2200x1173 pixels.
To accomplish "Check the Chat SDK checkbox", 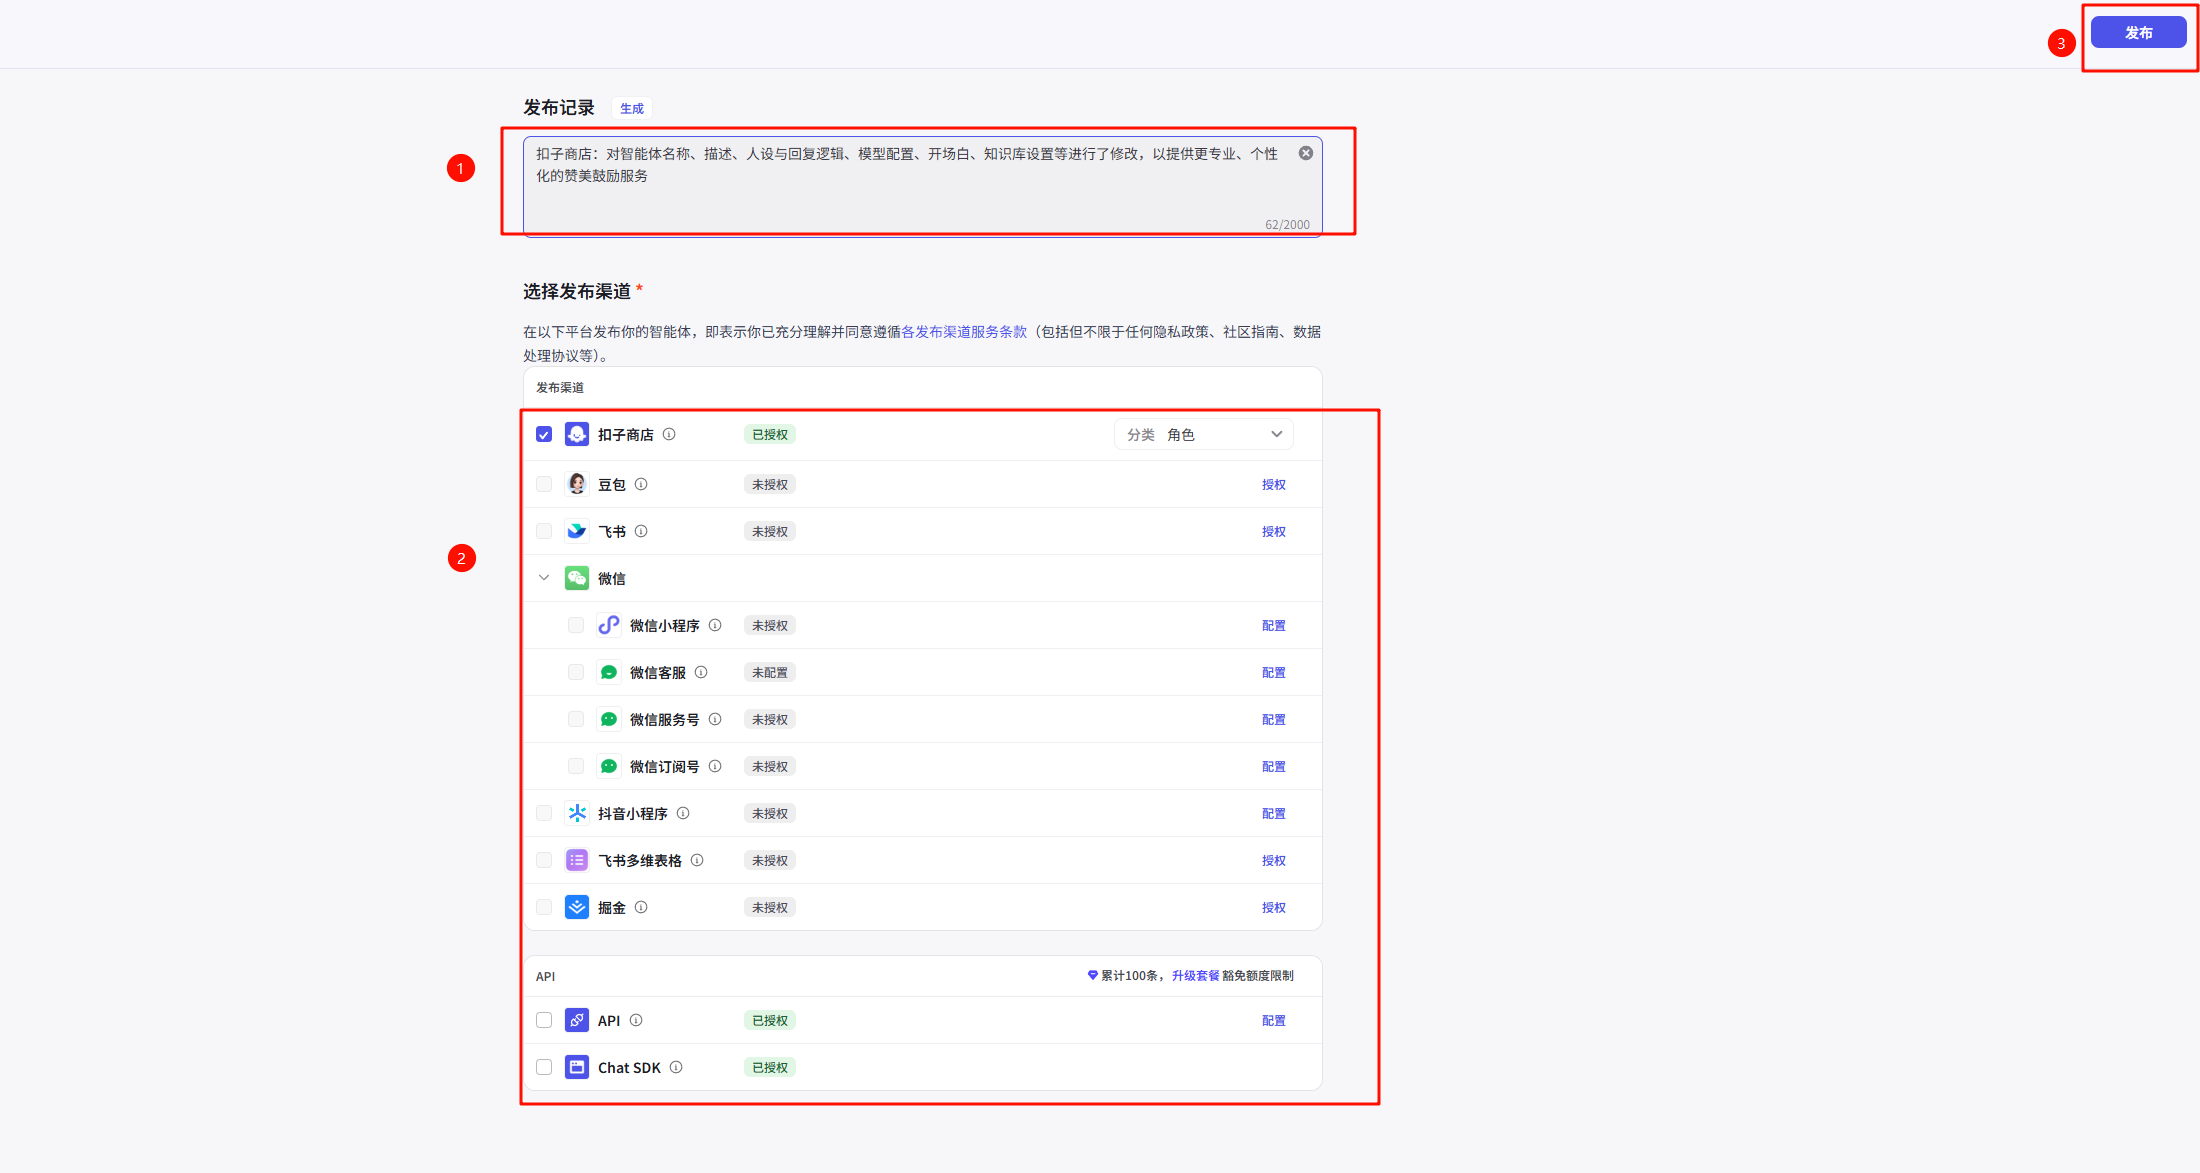I will tap(544, 1067).
